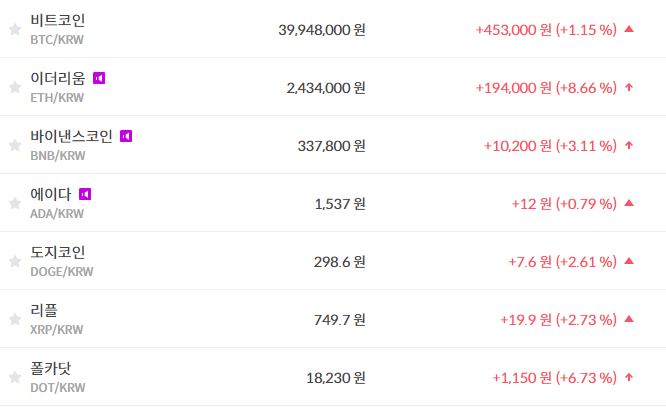
Task: Click the 이더리움 price 2,434,000 원
Action: pyautogui.click(x=326, y=87)
